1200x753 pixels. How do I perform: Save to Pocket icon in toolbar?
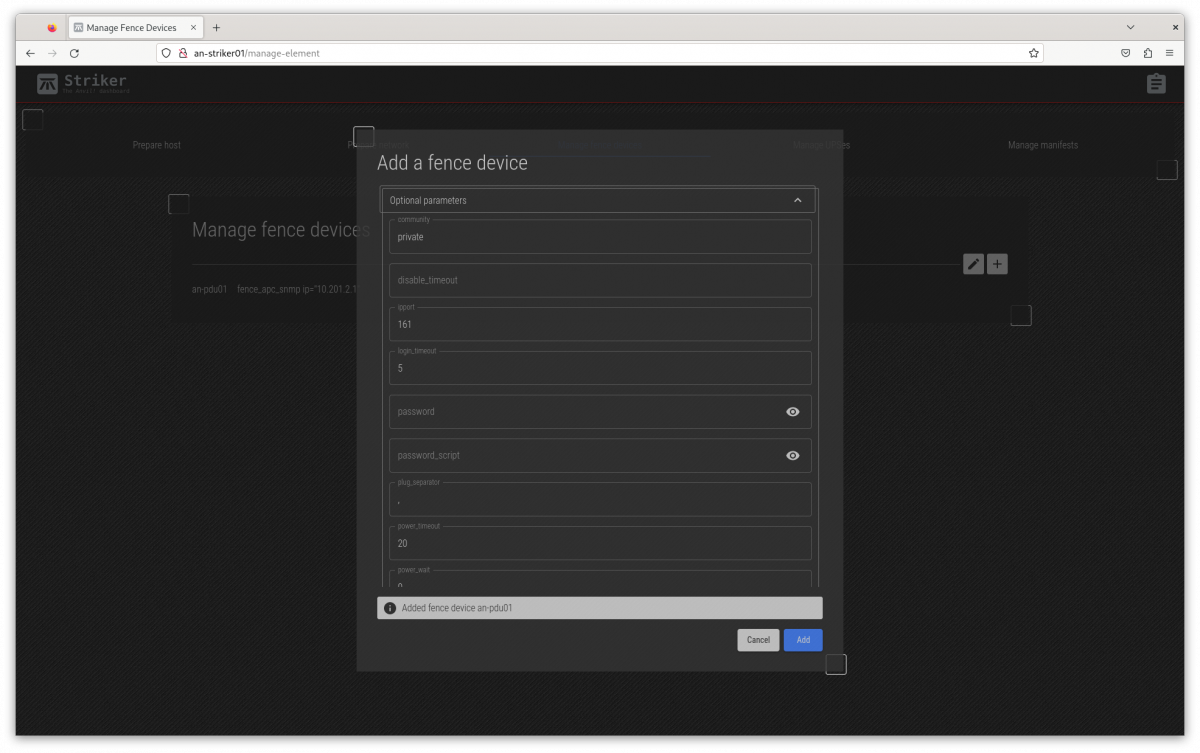click(1125, 53)
